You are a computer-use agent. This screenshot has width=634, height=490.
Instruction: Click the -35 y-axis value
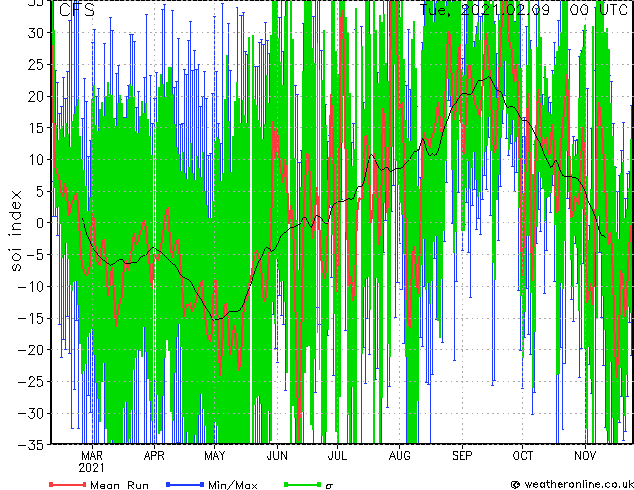(31, 445)
